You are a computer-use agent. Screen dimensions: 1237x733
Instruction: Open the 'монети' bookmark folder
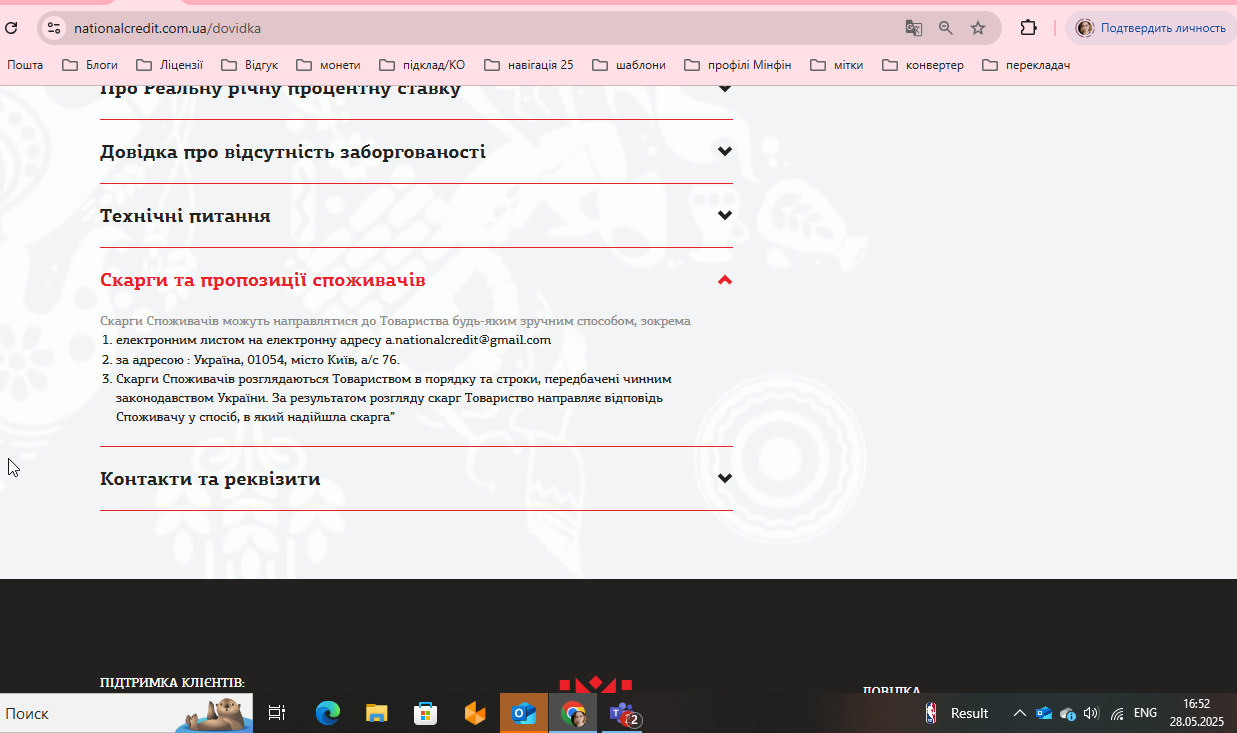point(328,65)
